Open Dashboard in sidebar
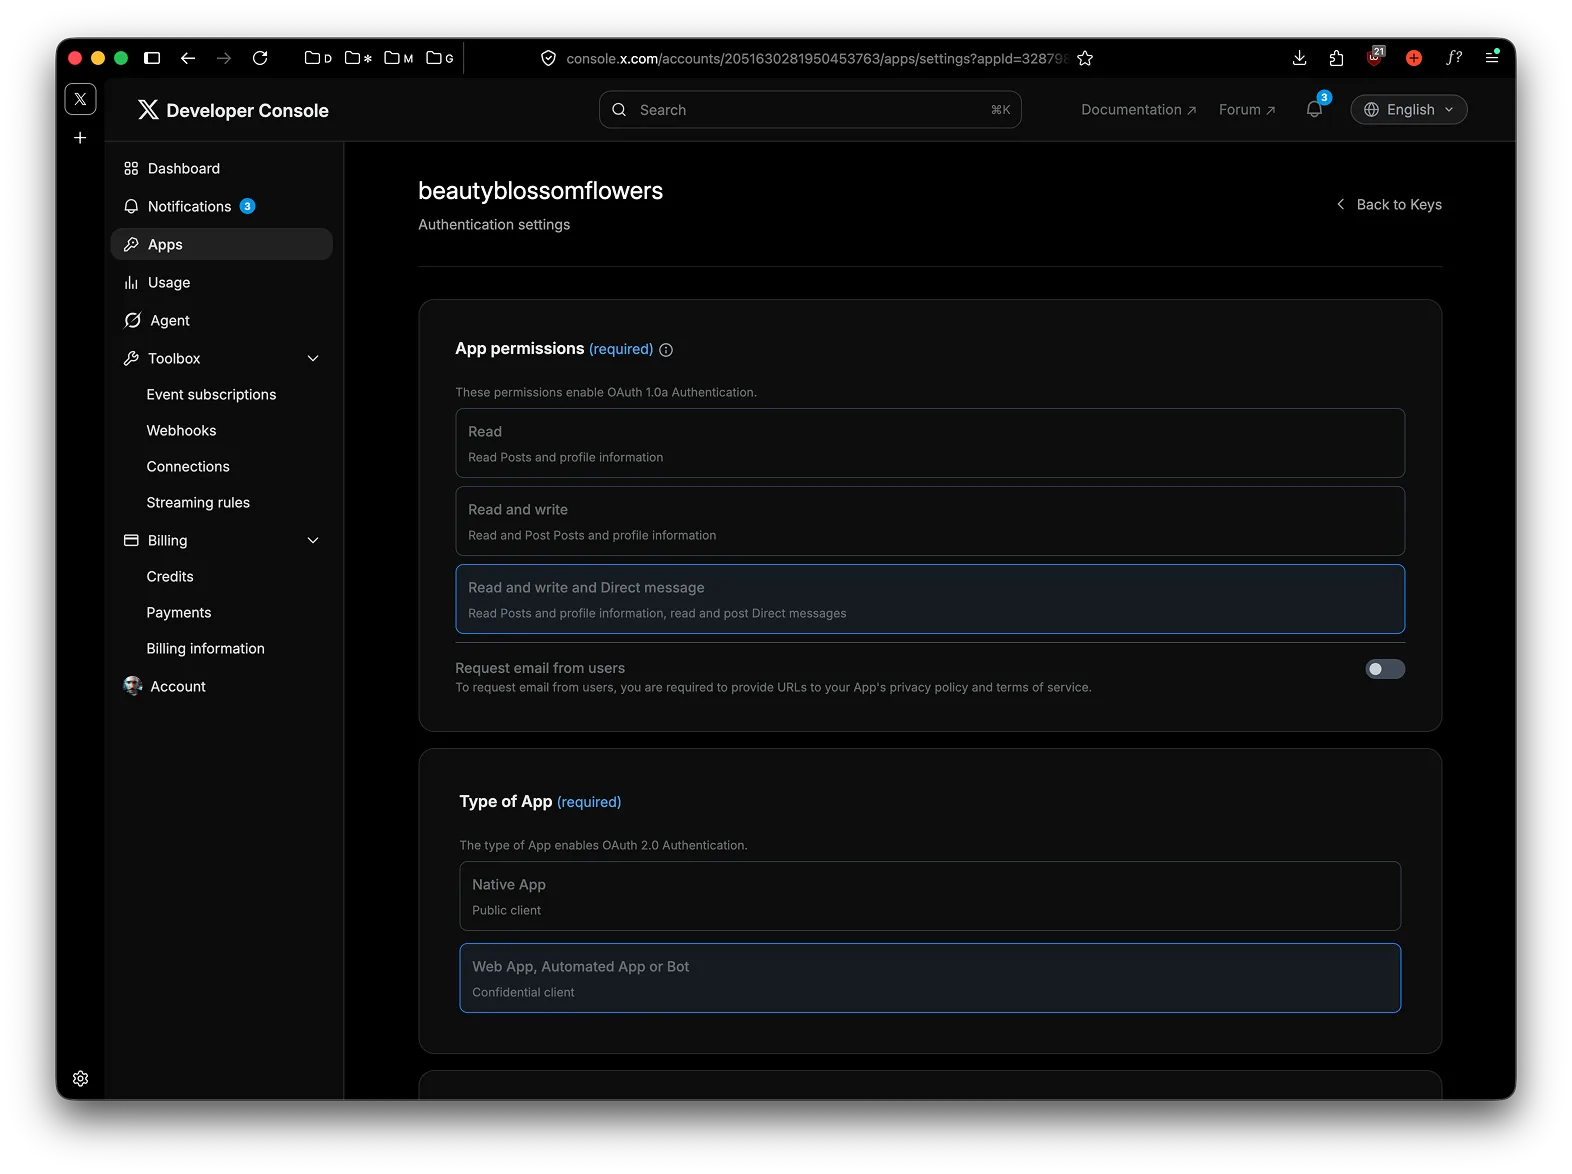The image size is (1572, 1174). pyautogui.click(x=221, y=168)
